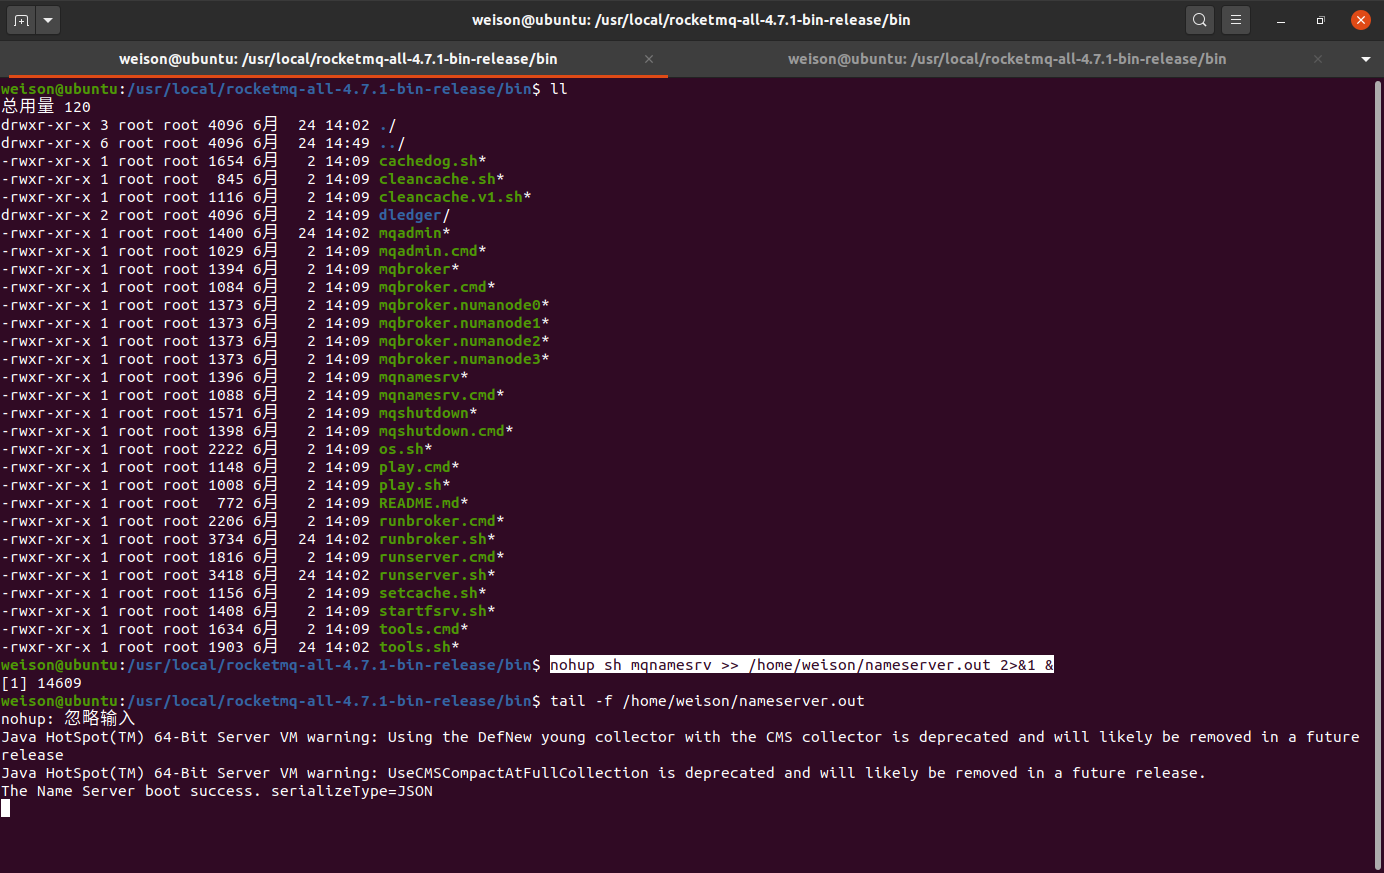
Task: Click the runbroker.cmd file name
Action: pyautogui.click(x=437, y=521)
